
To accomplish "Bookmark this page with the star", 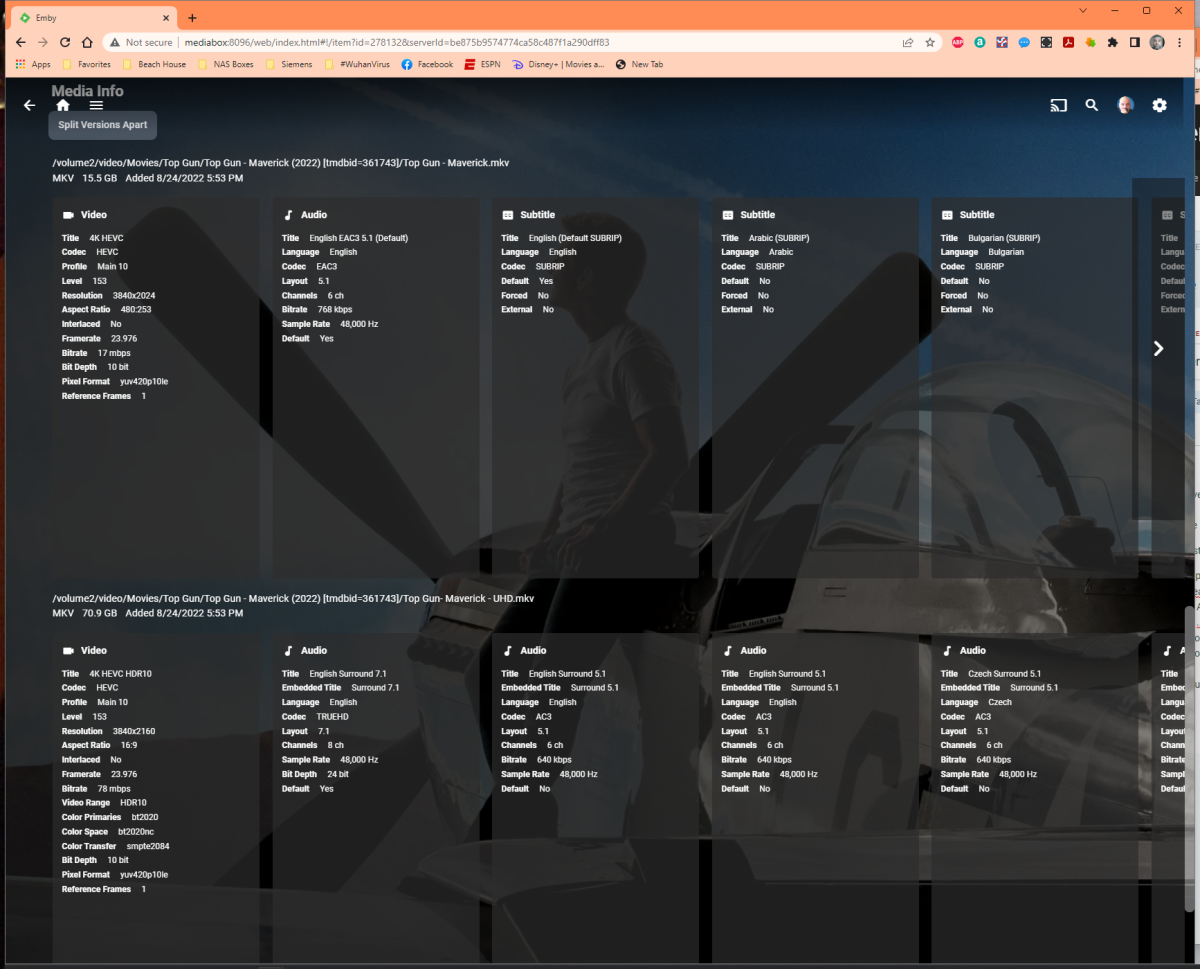I will click(x=930, y=42).
